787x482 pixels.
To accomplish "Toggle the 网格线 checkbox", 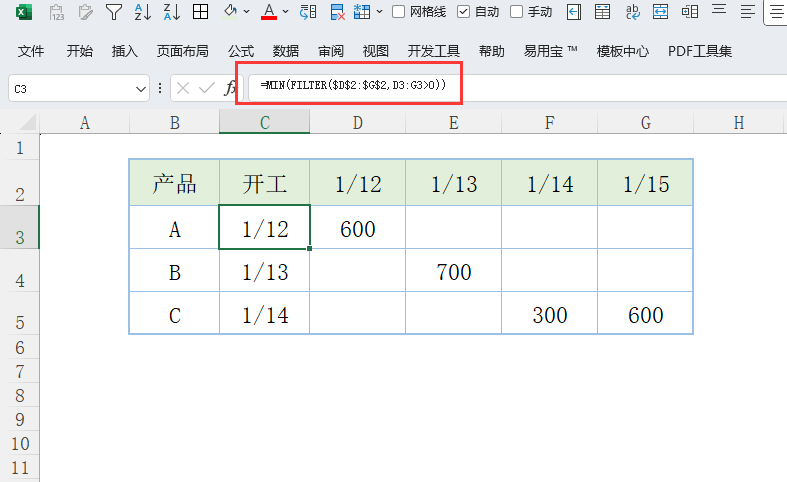I will (398, 12).
